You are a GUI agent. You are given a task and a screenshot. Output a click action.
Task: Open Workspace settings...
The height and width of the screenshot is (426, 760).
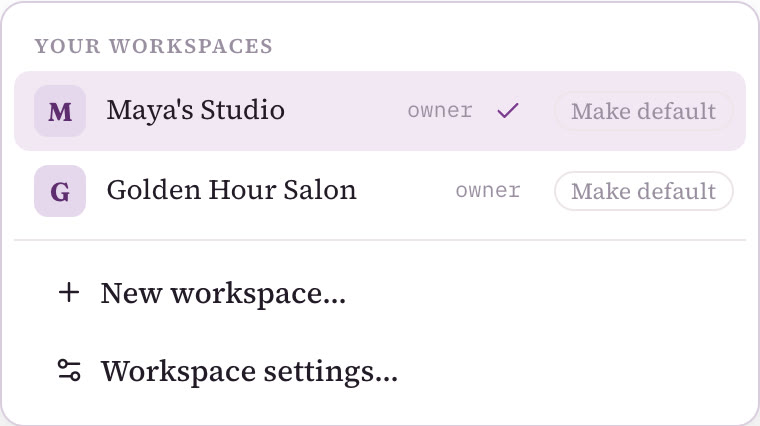[380, 371]
